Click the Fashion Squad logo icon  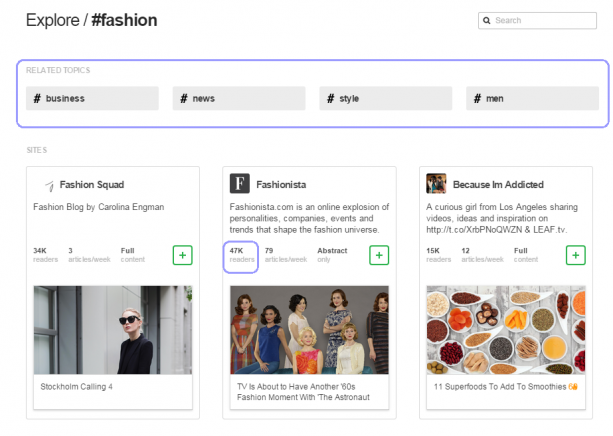(49, 185)
